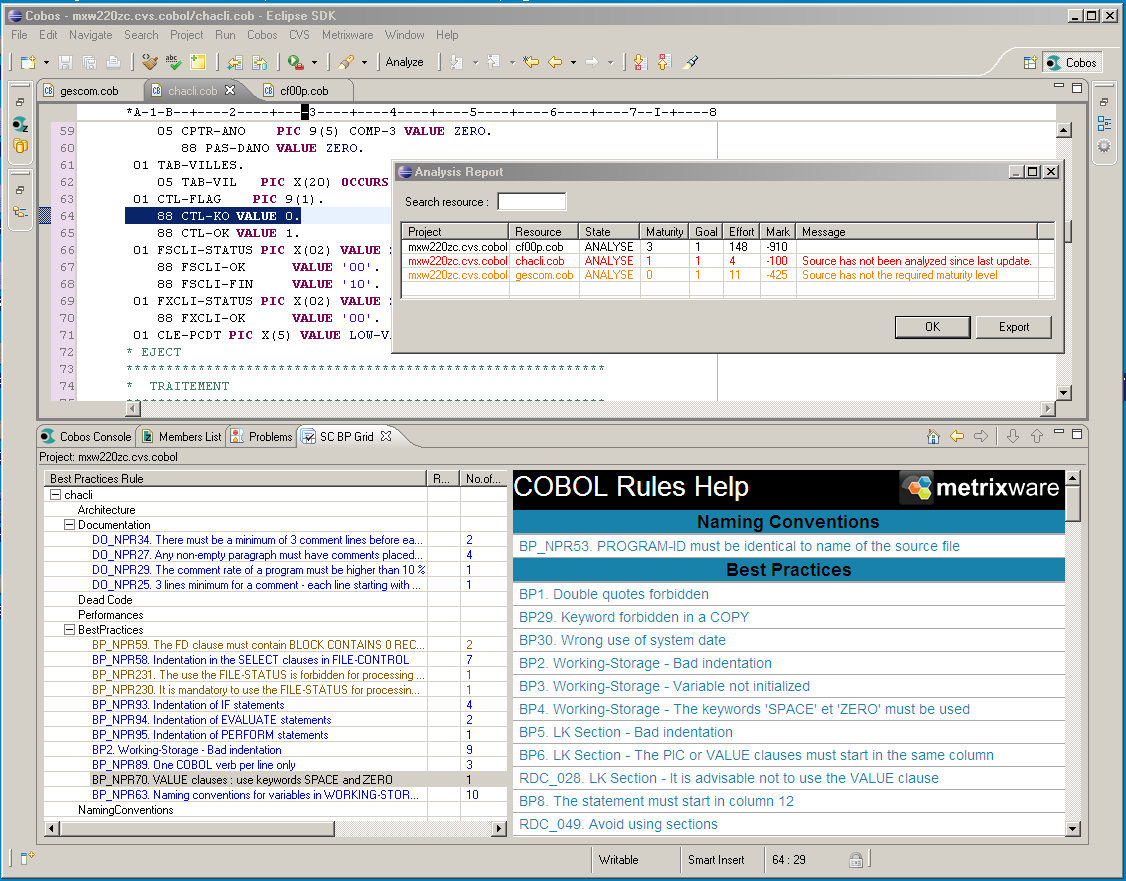The height and width of the screenshot is (881, 1126).
Task: Open the BP1 Double quotes forbidden link
Action: tap(613, 594)
